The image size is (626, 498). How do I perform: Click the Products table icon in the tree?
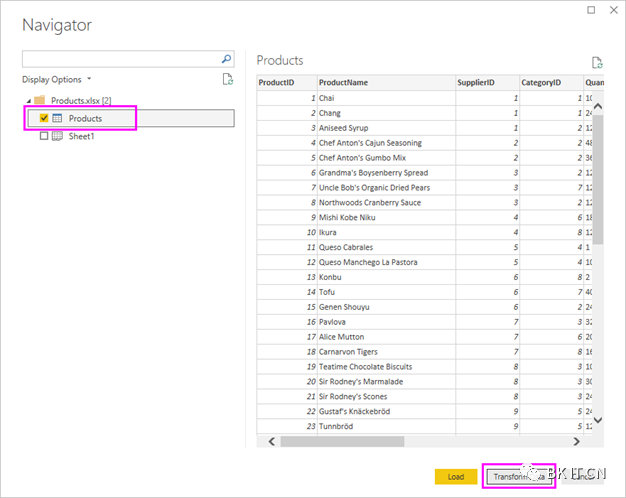click(57, 118)
